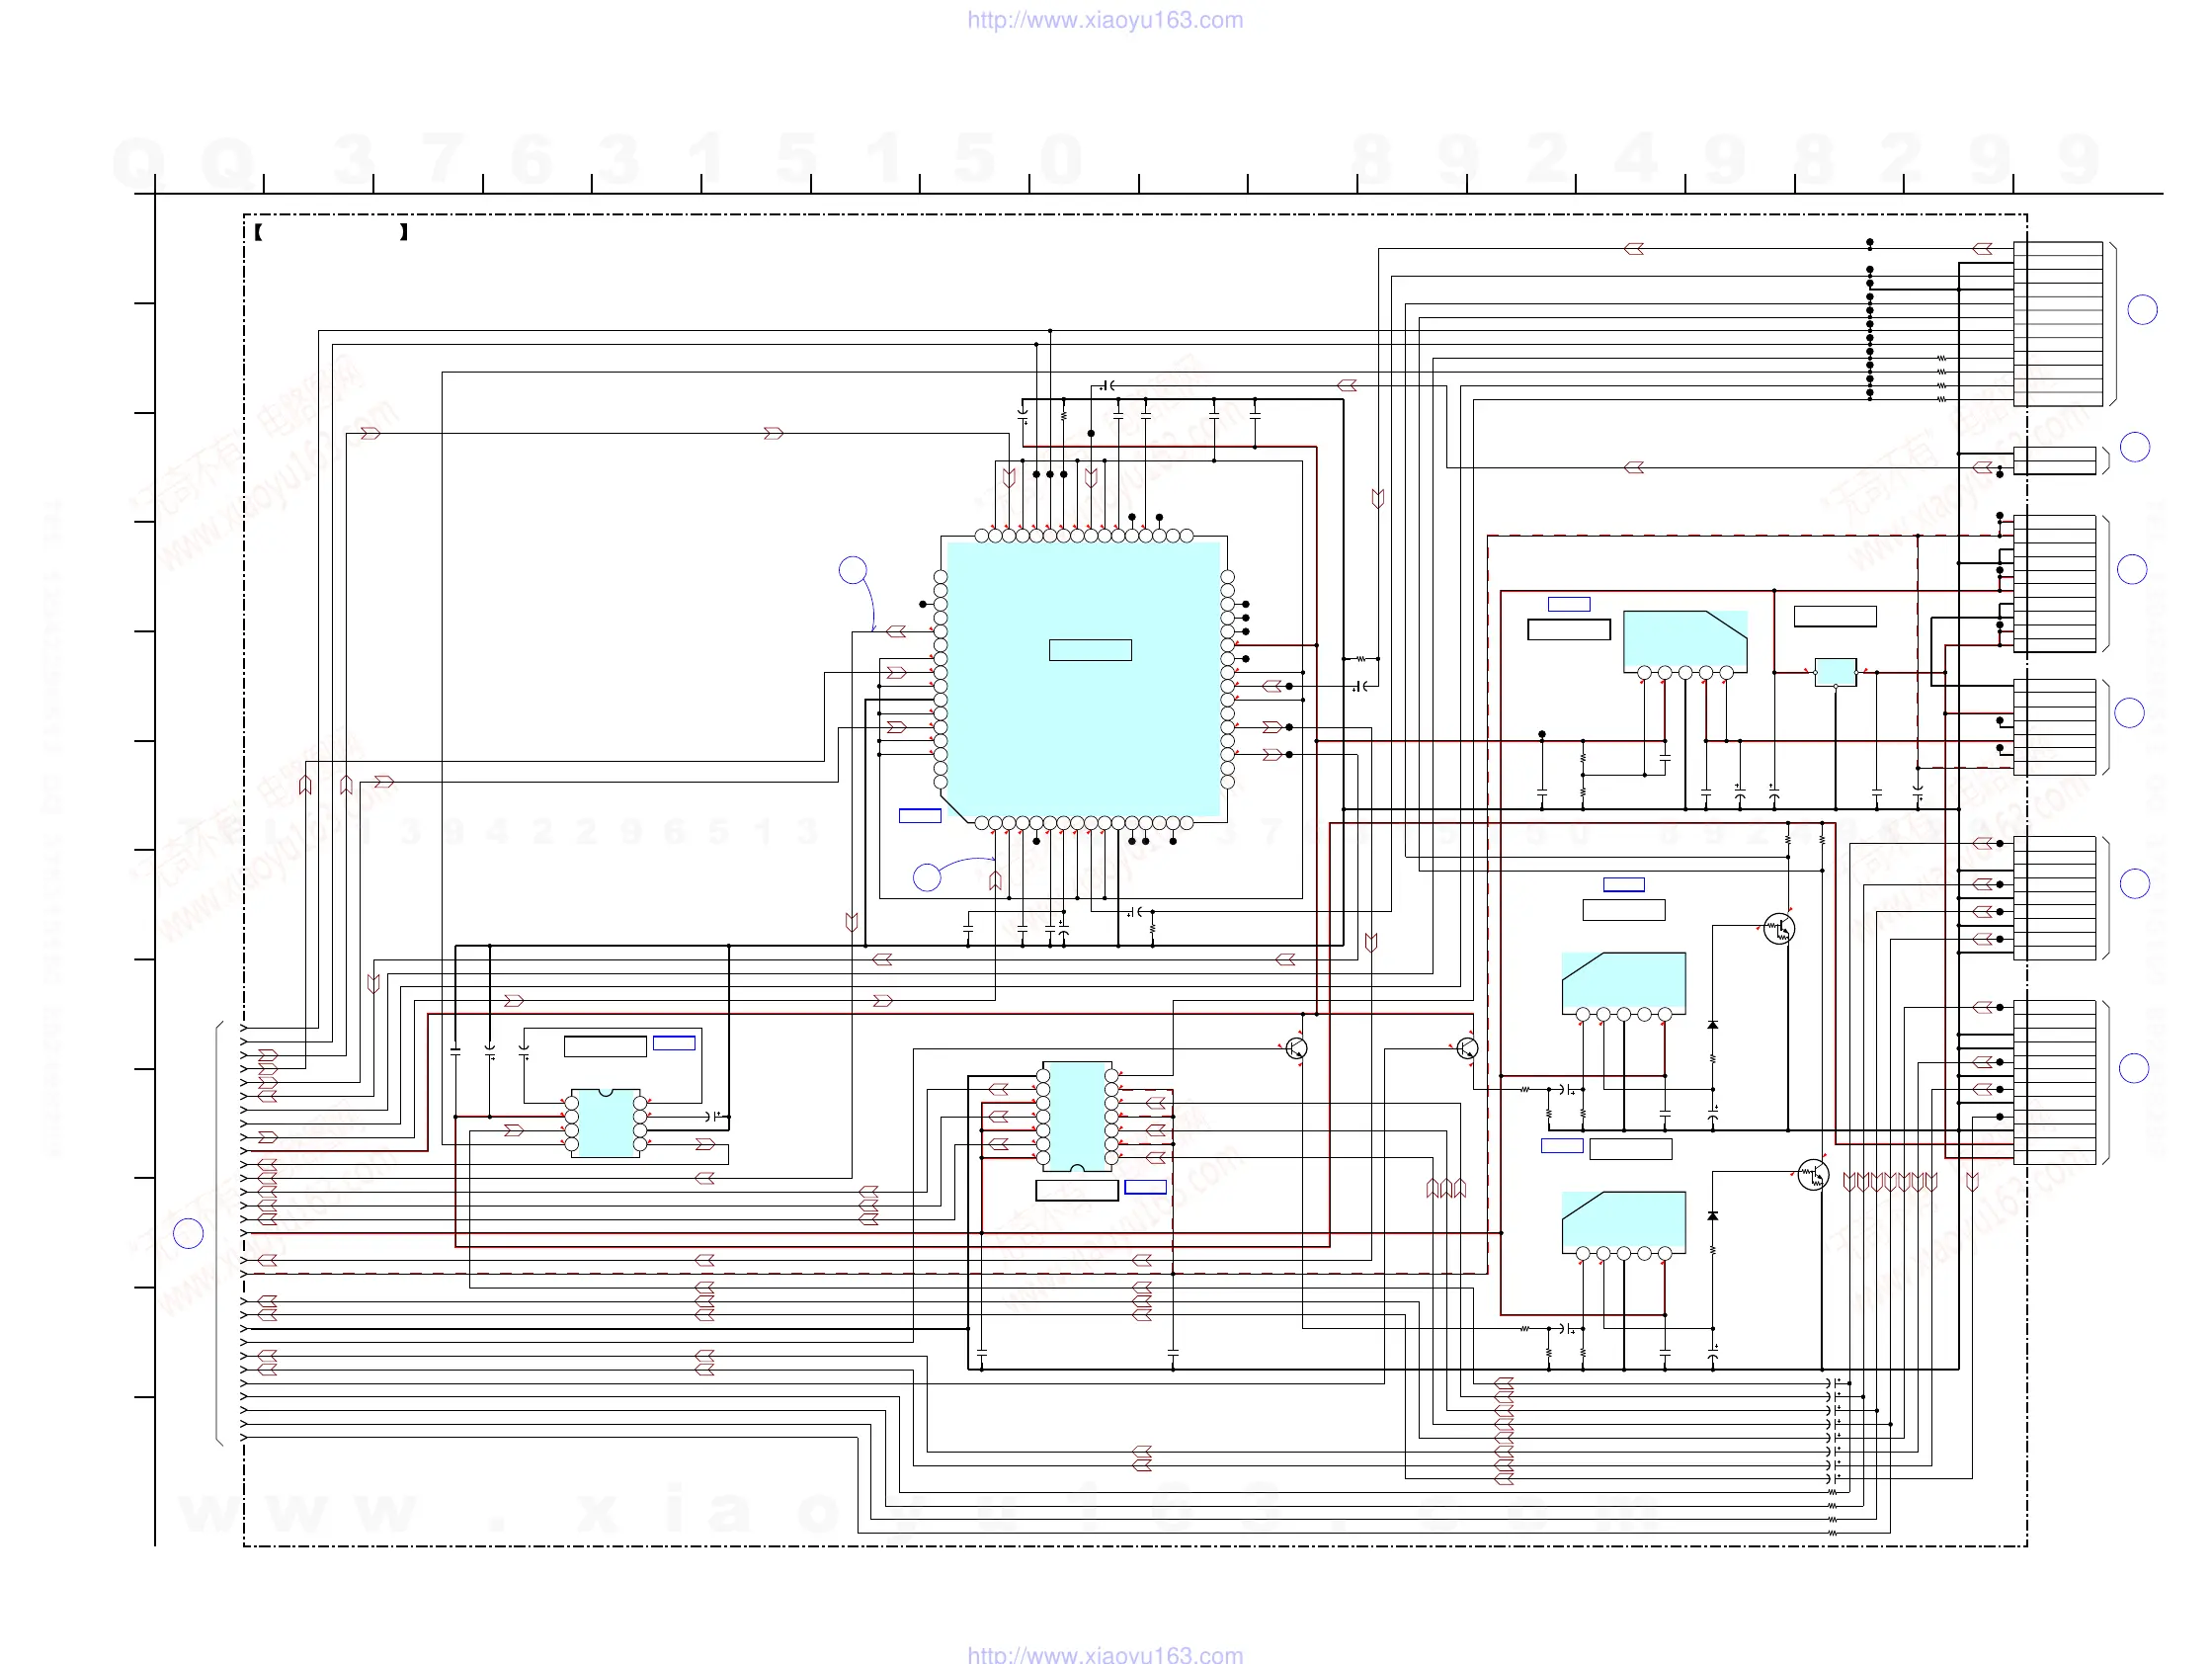The image size is (2212, 1664).
Task: Click the blue circle beside the left edge connector bracket
Action: coord(188,1234)
